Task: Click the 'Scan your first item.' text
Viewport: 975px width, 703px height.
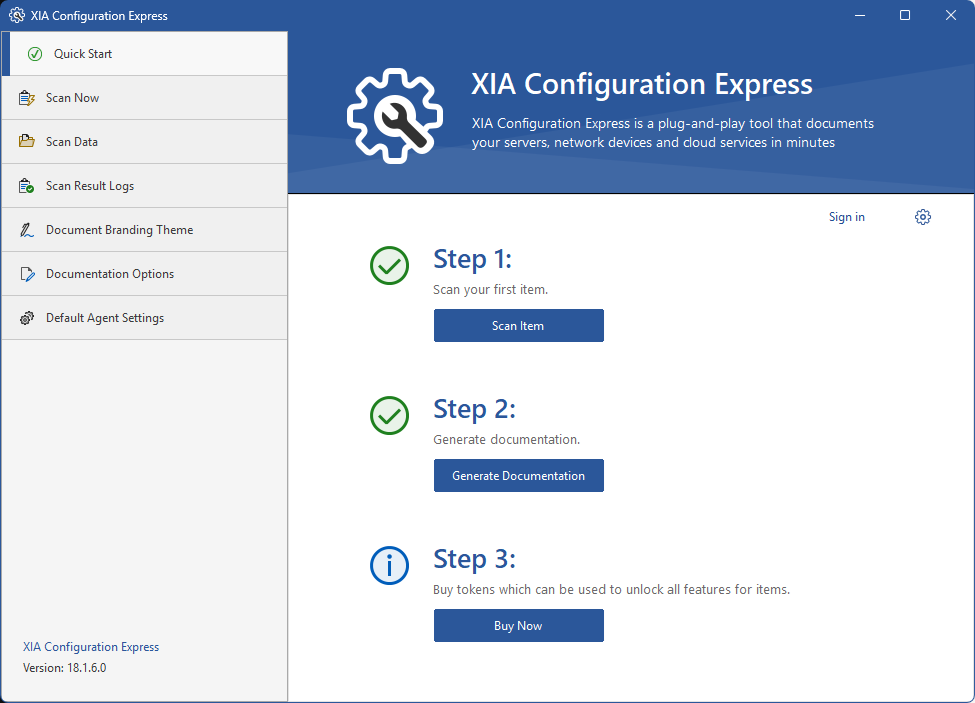Action: pyautogui.click(x=491, y=290)
